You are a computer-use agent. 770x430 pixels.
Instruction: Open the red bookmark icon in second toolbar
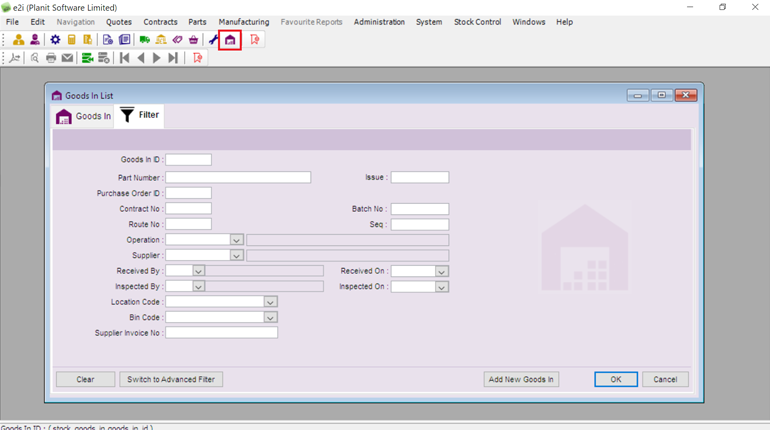(x=197, y=58)
